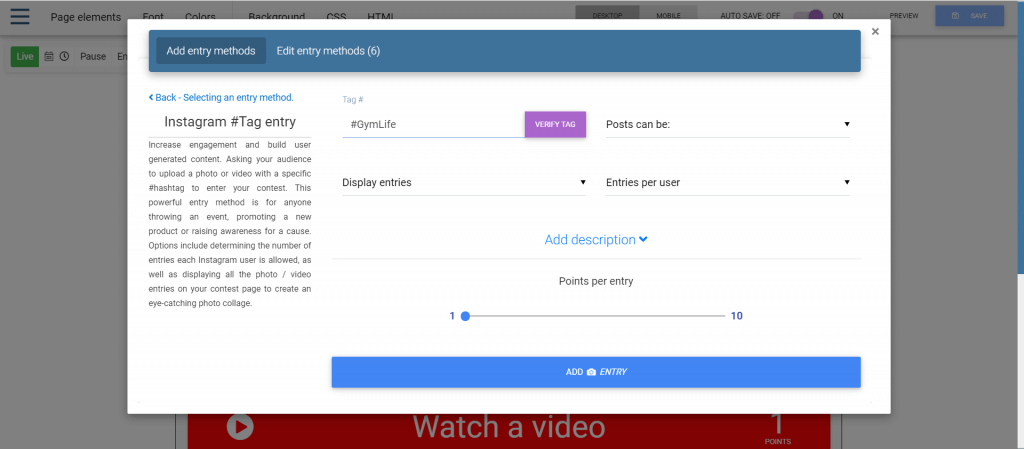Viewport: 1024px width, 449px height.
Task: Click the Pause button
Action: pyautogui.click(x=93, y=57)
